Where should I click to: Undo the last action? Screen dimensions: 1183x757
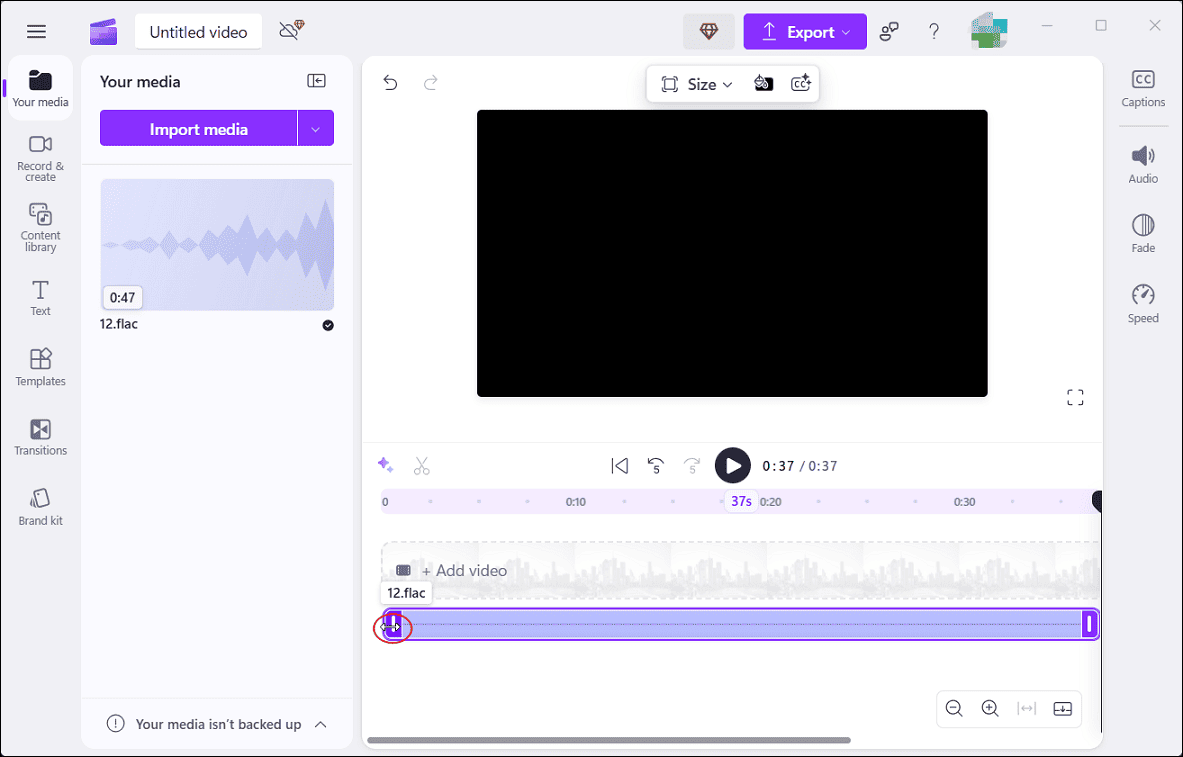(x=390, y=82)
